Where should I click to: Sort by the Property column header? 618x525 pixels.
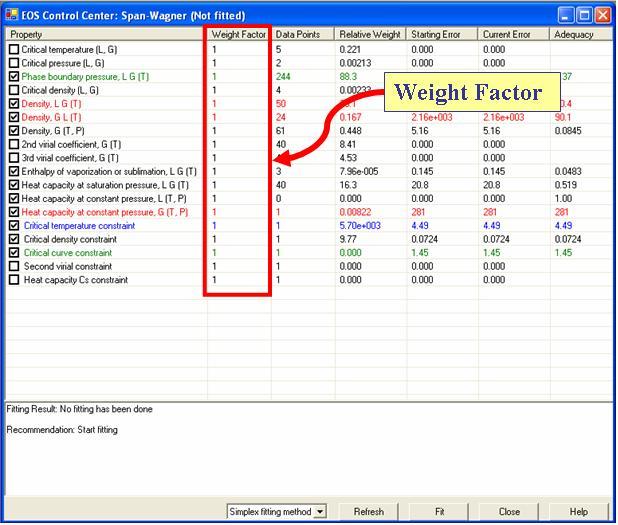105,34
